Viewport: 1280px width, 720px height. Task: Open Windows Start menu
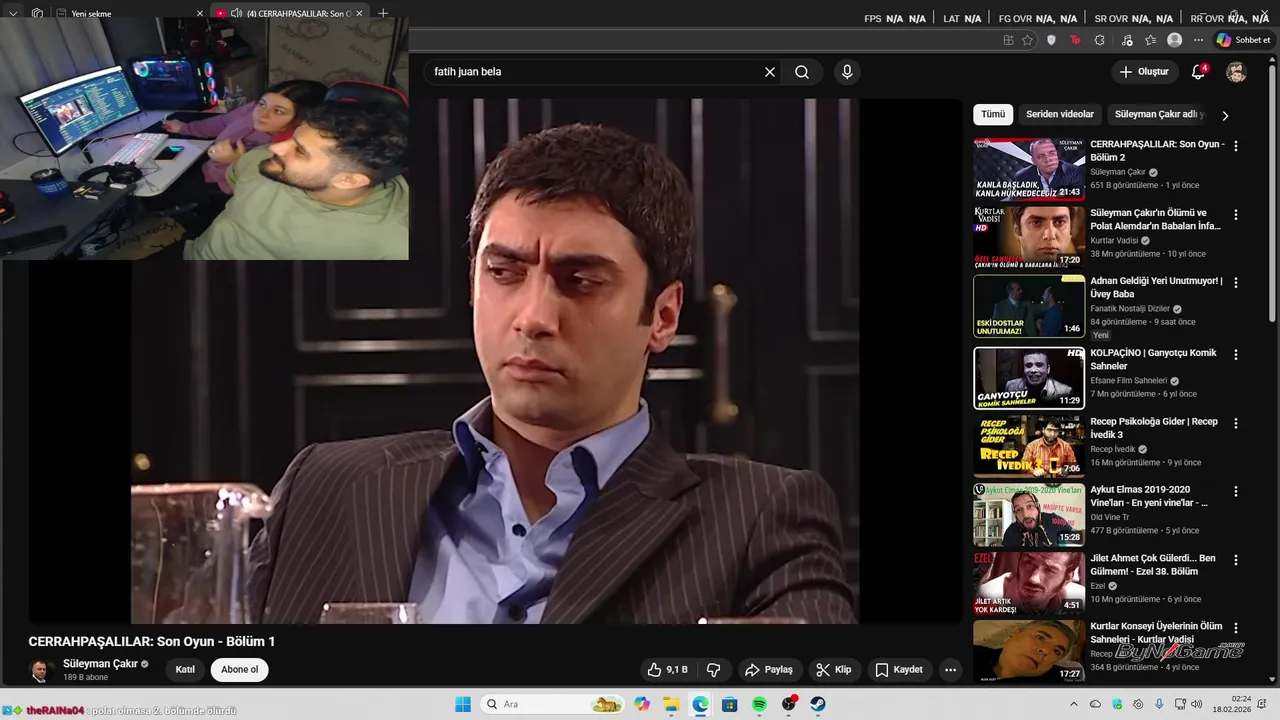[x=463, y=704]
